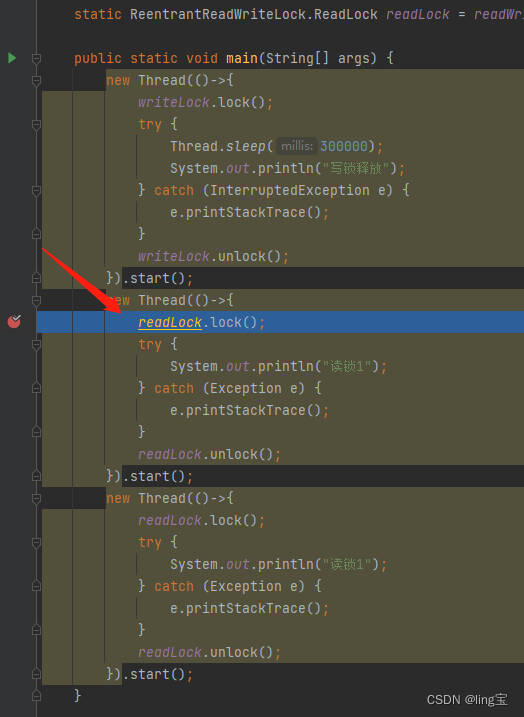Click the millis: parameter hint
Screen dimensions: 524x717
click(297, 146)
